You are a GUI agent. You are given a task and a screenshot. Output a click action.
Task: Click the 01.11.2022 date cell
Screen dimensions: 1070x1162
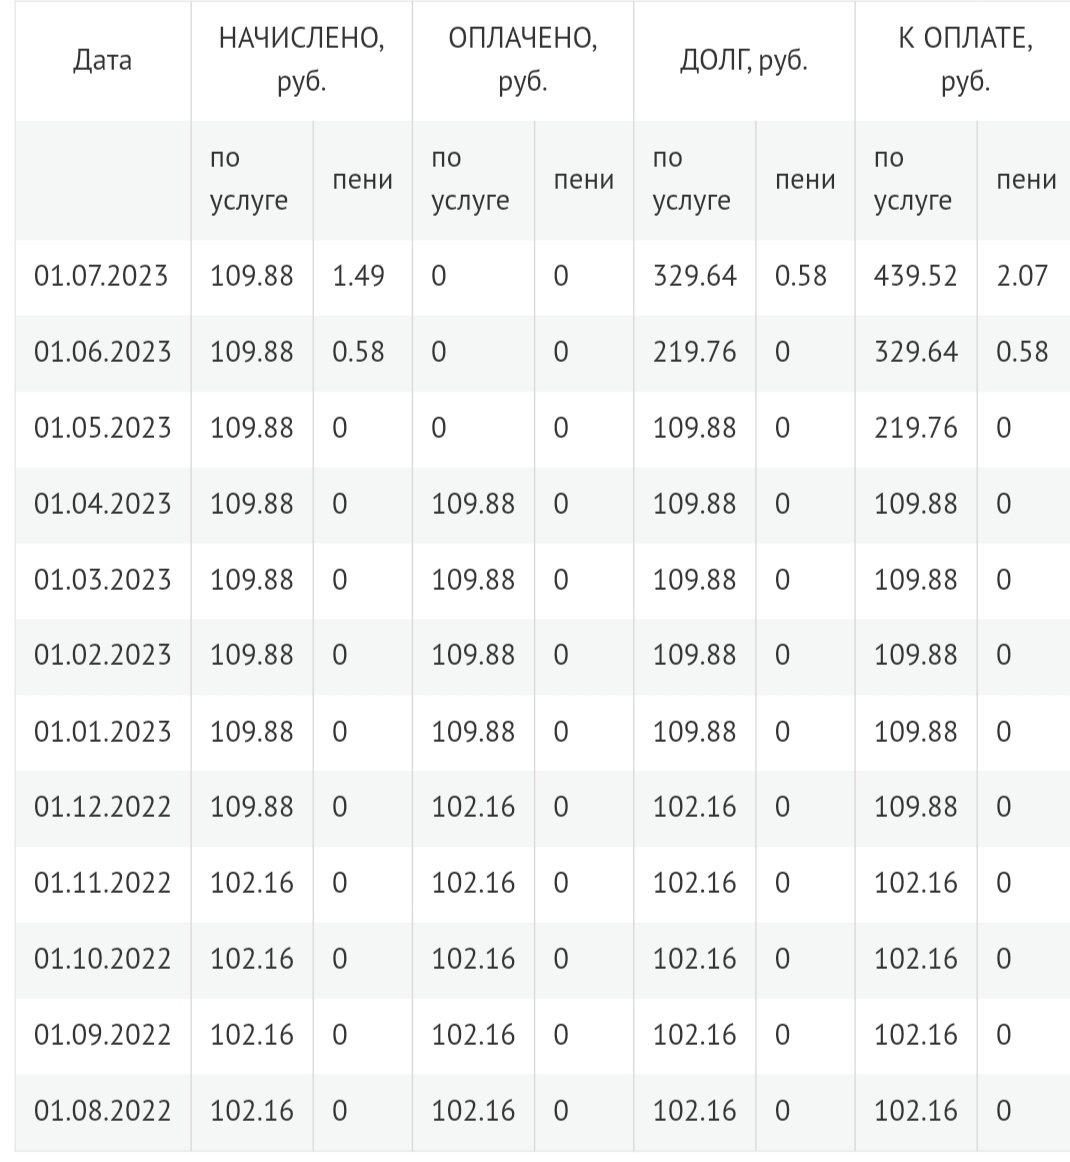click(102, 883)
